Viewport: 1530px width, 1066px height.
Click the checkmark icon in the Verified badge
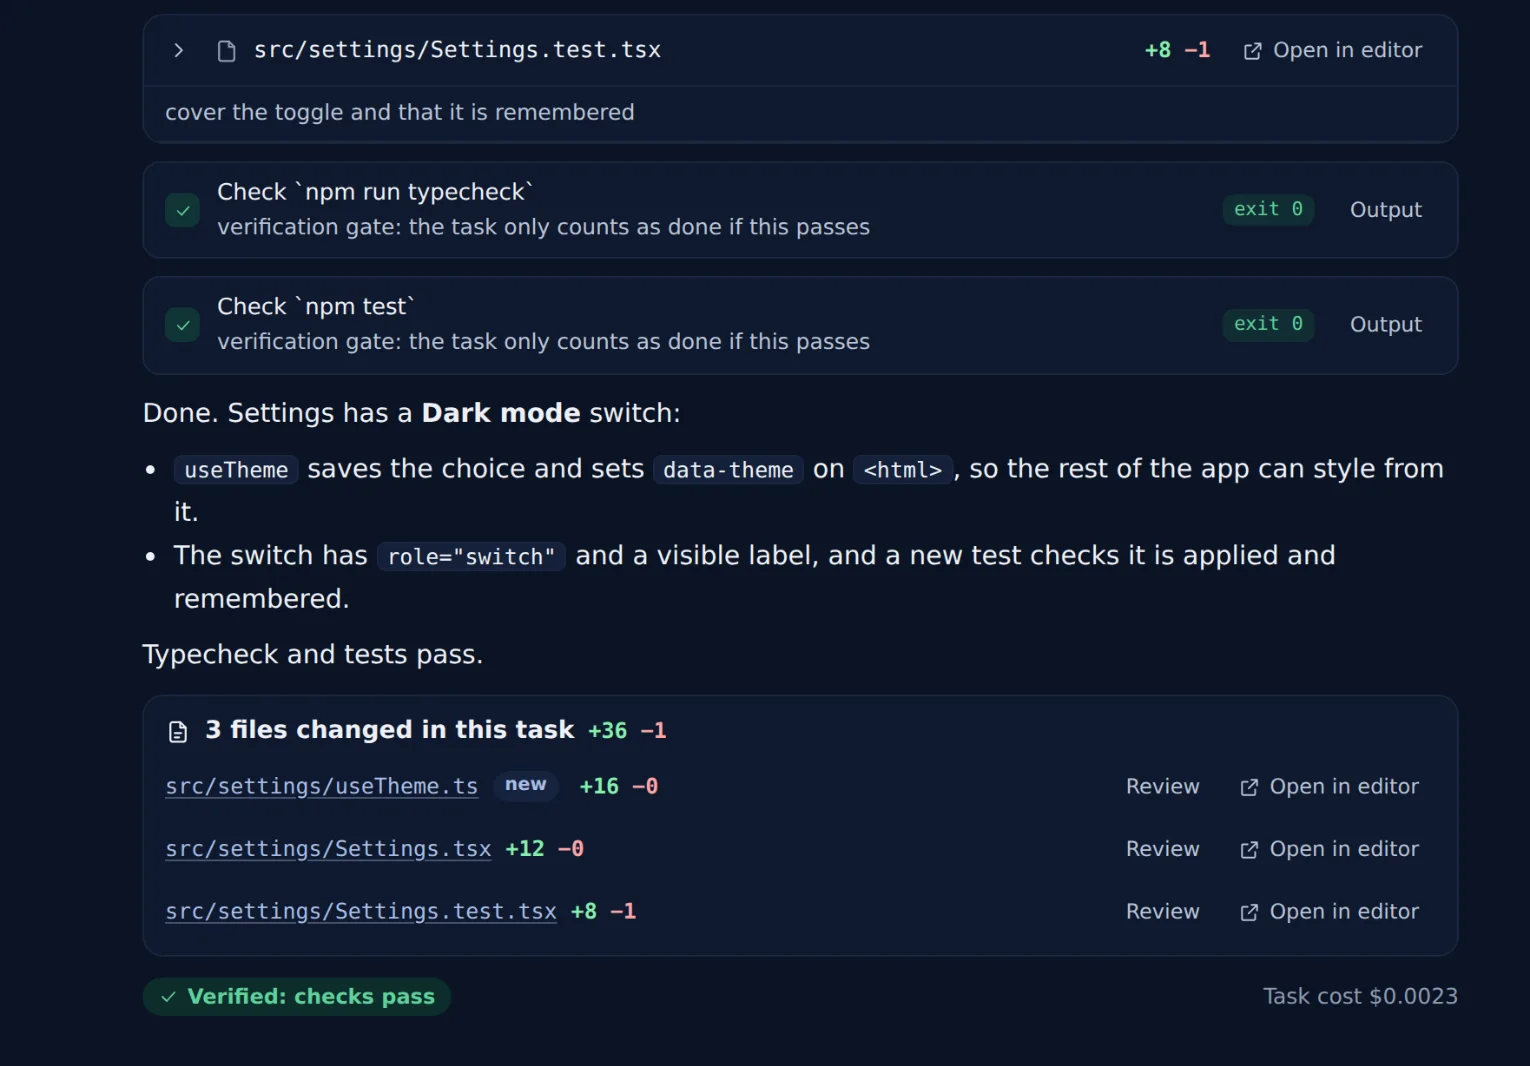(169, 997)
